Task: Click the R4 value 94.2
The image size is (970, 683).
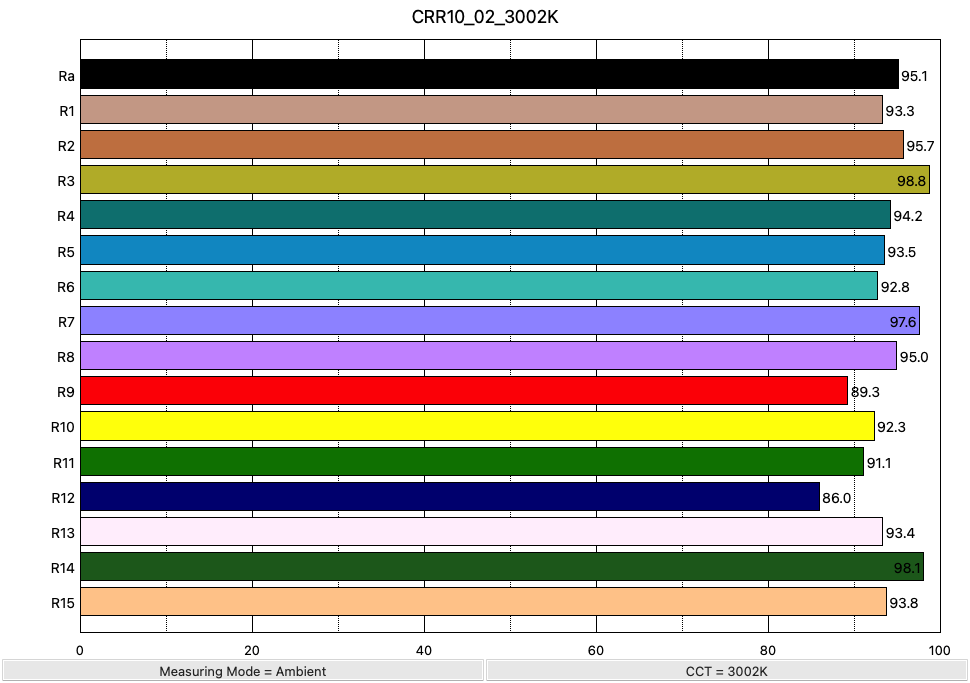Action: click(x=908, y=216)
